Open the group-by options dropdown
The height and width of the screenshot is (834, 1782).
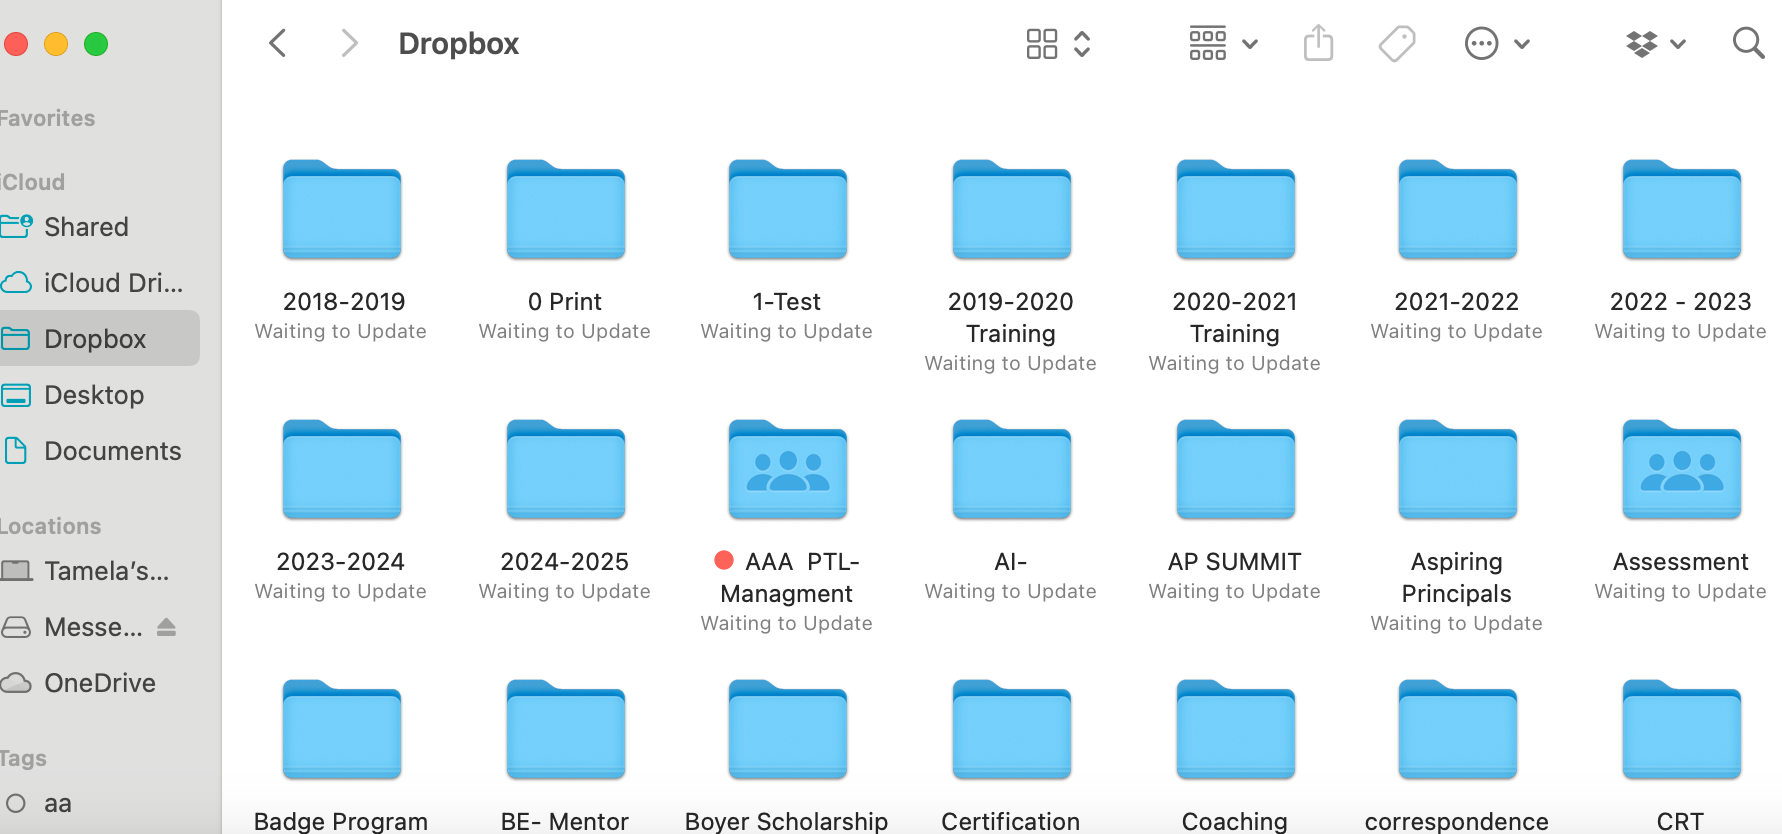coord(1223,44)
